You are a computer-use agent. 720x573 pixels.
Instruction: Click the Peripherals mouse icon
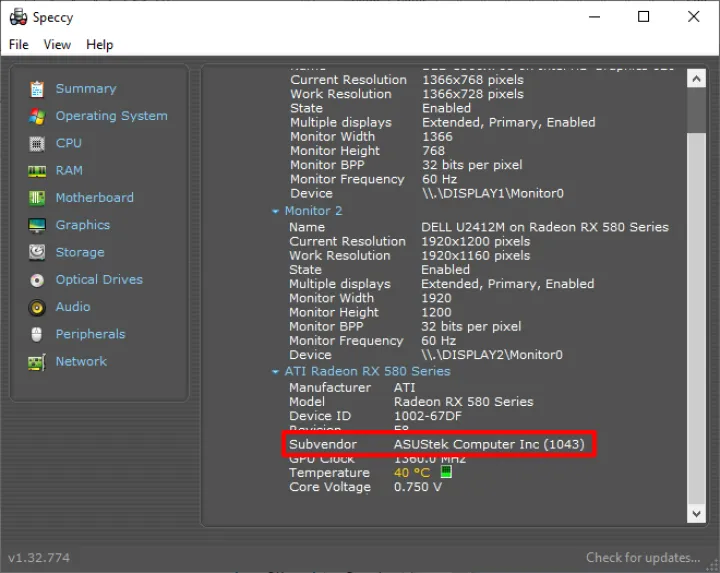37,334
